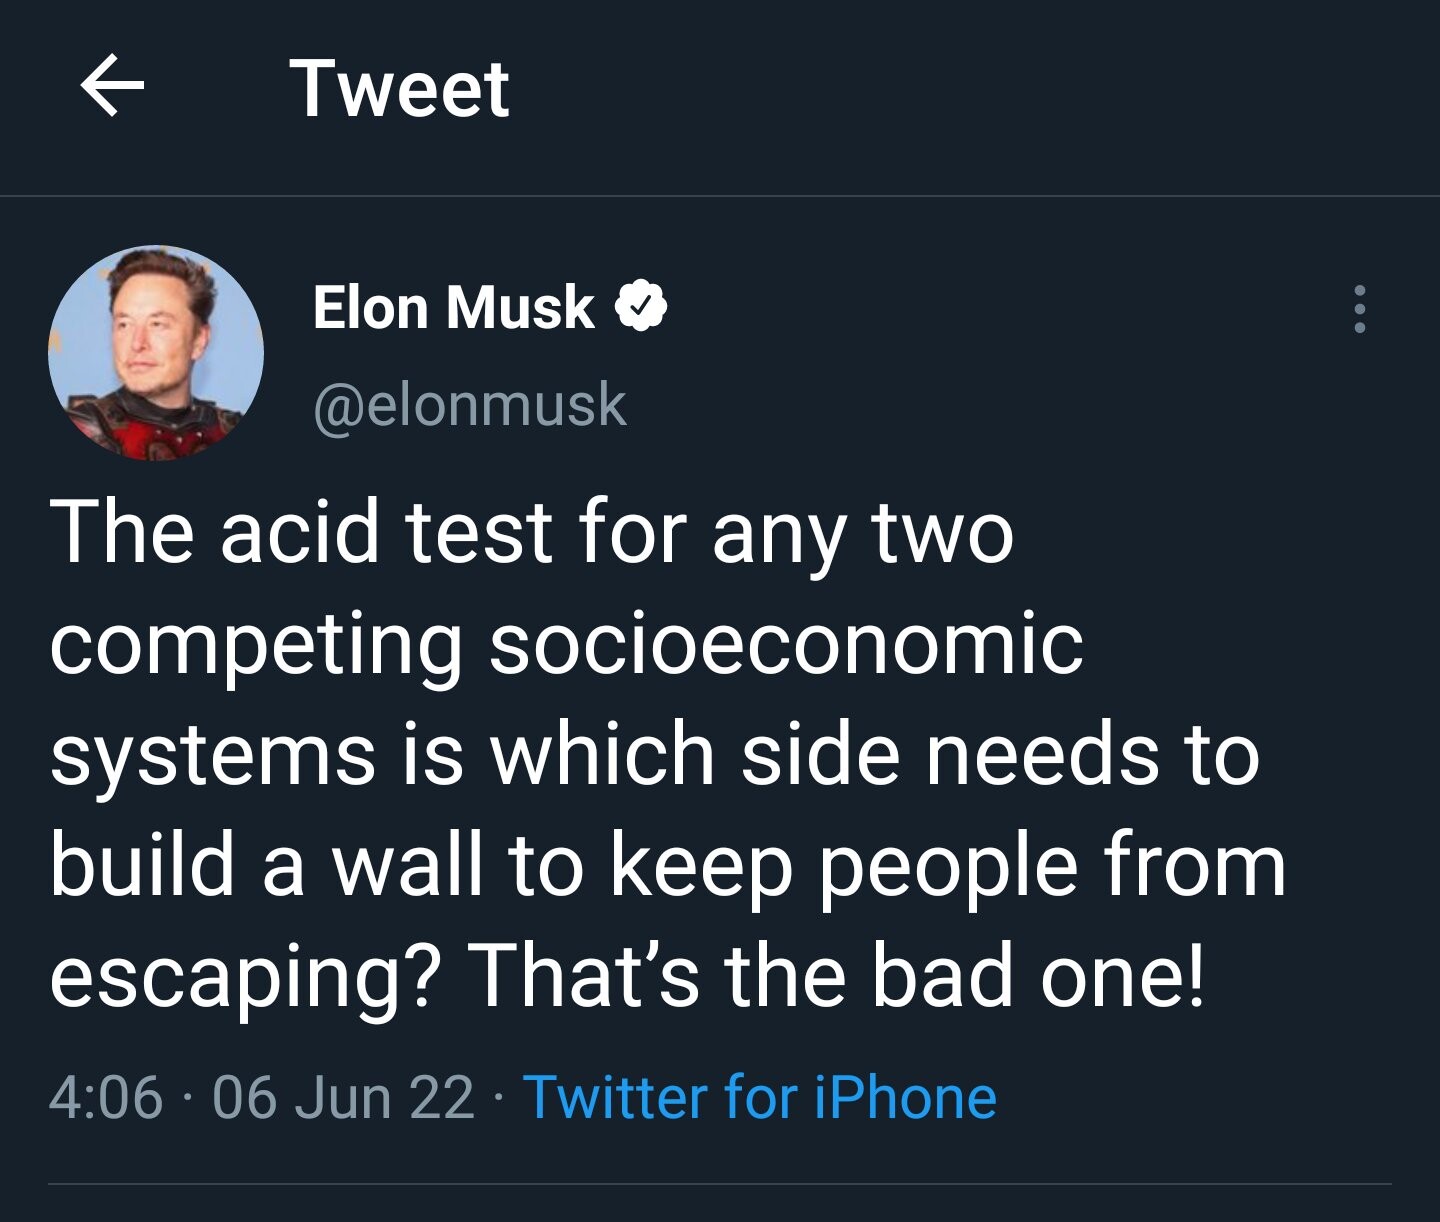Click the Twitter for iPhone source link
The height and width of the screenshot is (1222, 1440).
tap(760, 1097)
